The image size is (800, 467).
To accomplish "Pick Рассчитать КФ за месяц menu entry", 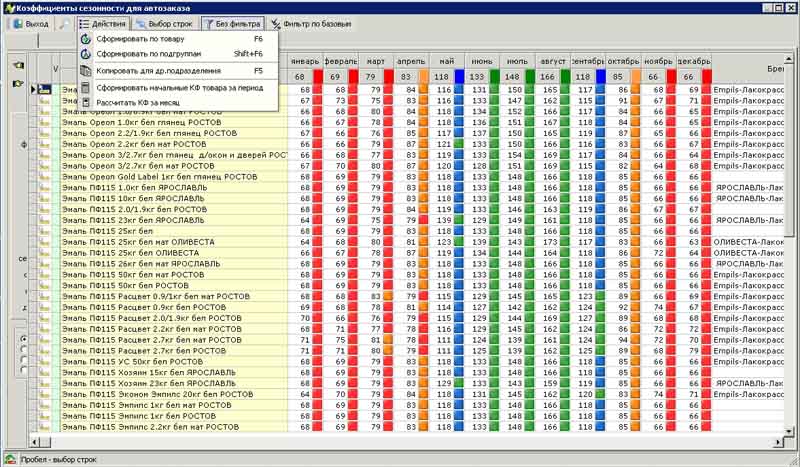I will point(179,103).
